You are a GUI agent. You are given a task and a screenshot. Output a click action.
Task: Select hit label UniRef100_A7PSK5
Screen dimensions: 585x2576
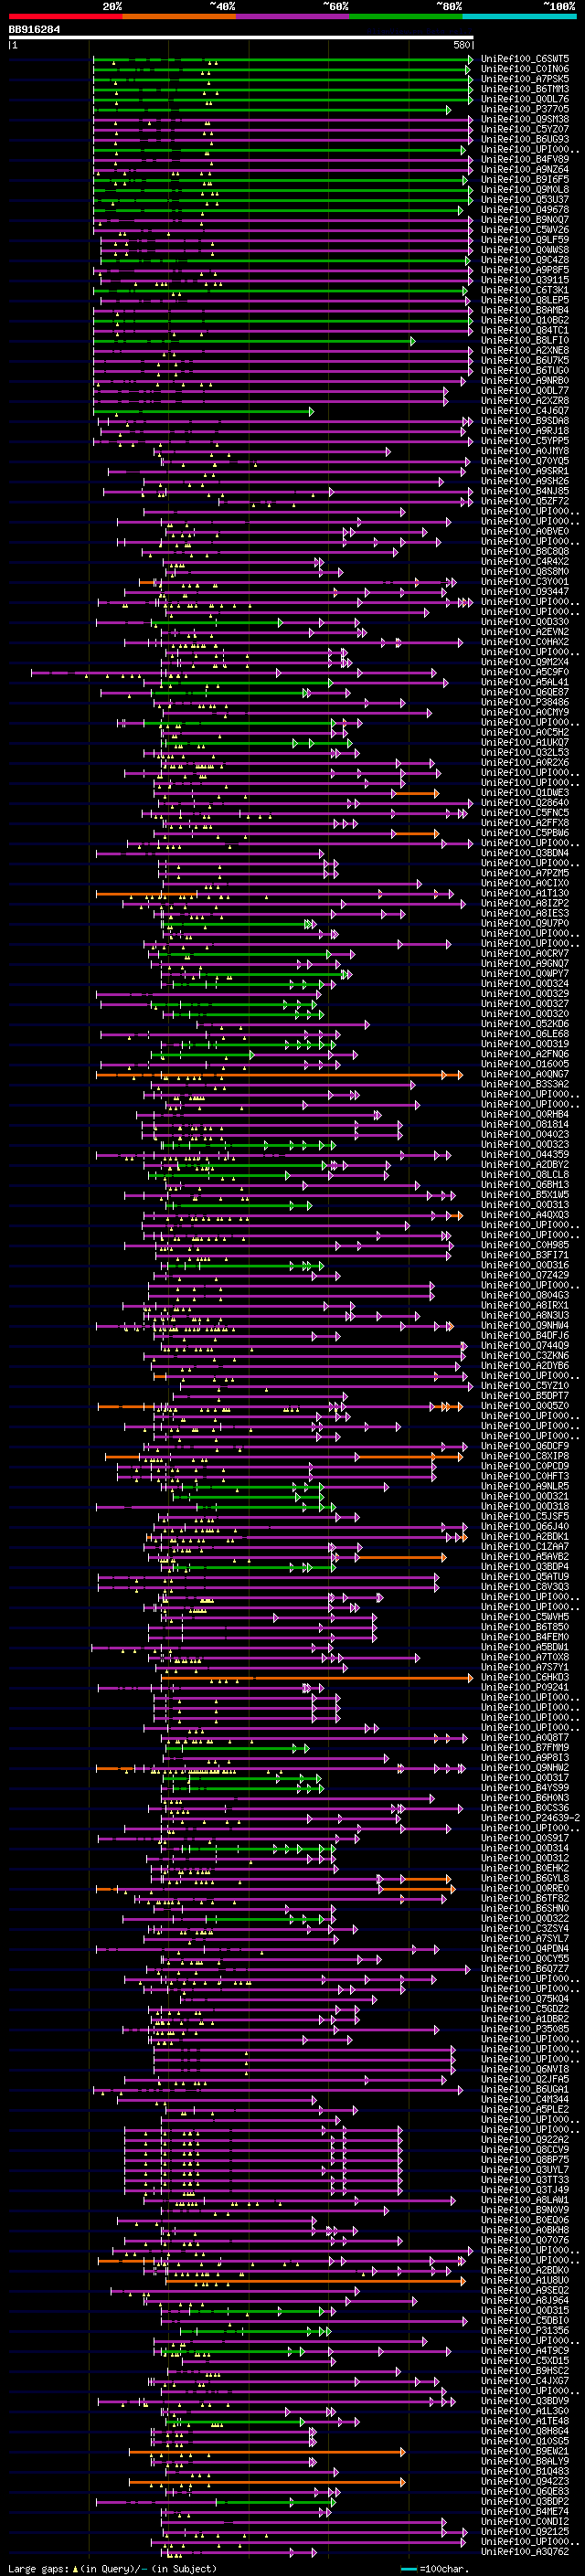point(525,79)
